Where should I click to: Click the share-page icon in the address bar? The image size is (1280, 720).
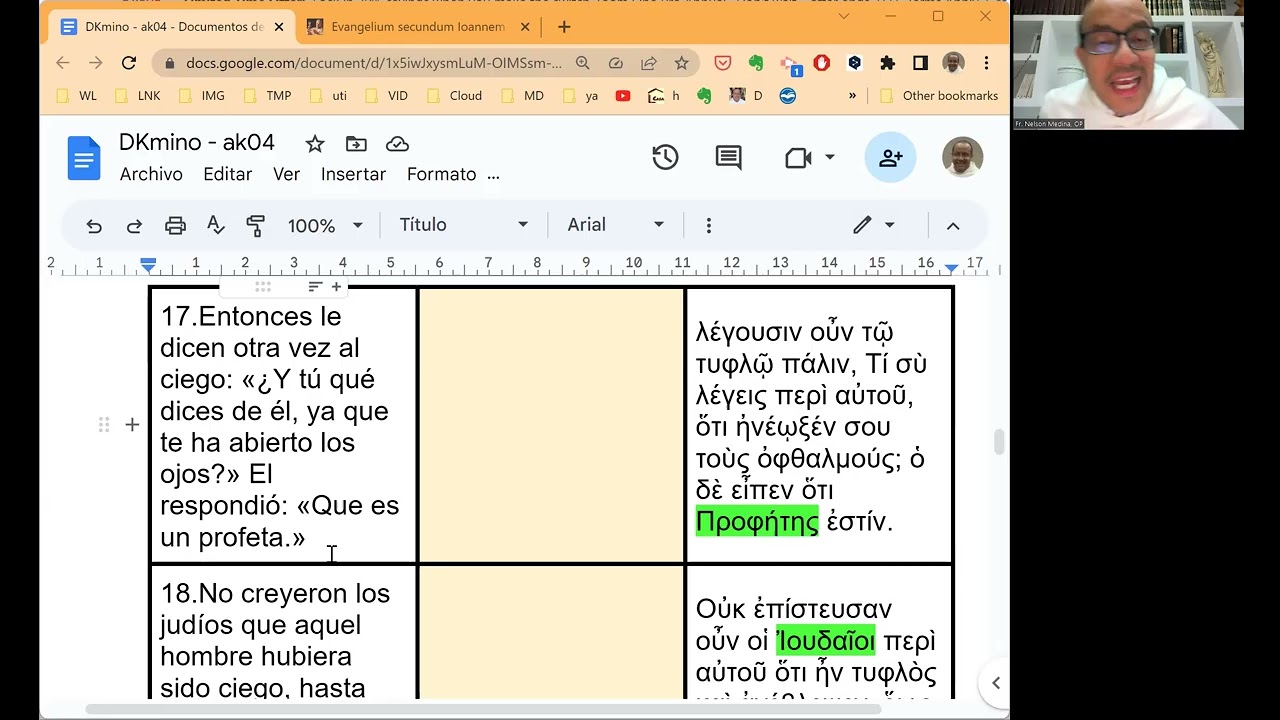pyautogui.click(x=648, y=63)
